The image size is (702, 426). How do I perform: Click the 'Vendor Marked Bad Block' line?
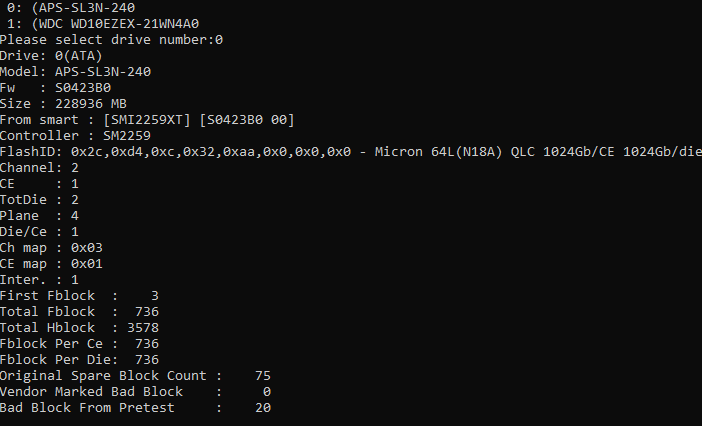click(135, 391)
